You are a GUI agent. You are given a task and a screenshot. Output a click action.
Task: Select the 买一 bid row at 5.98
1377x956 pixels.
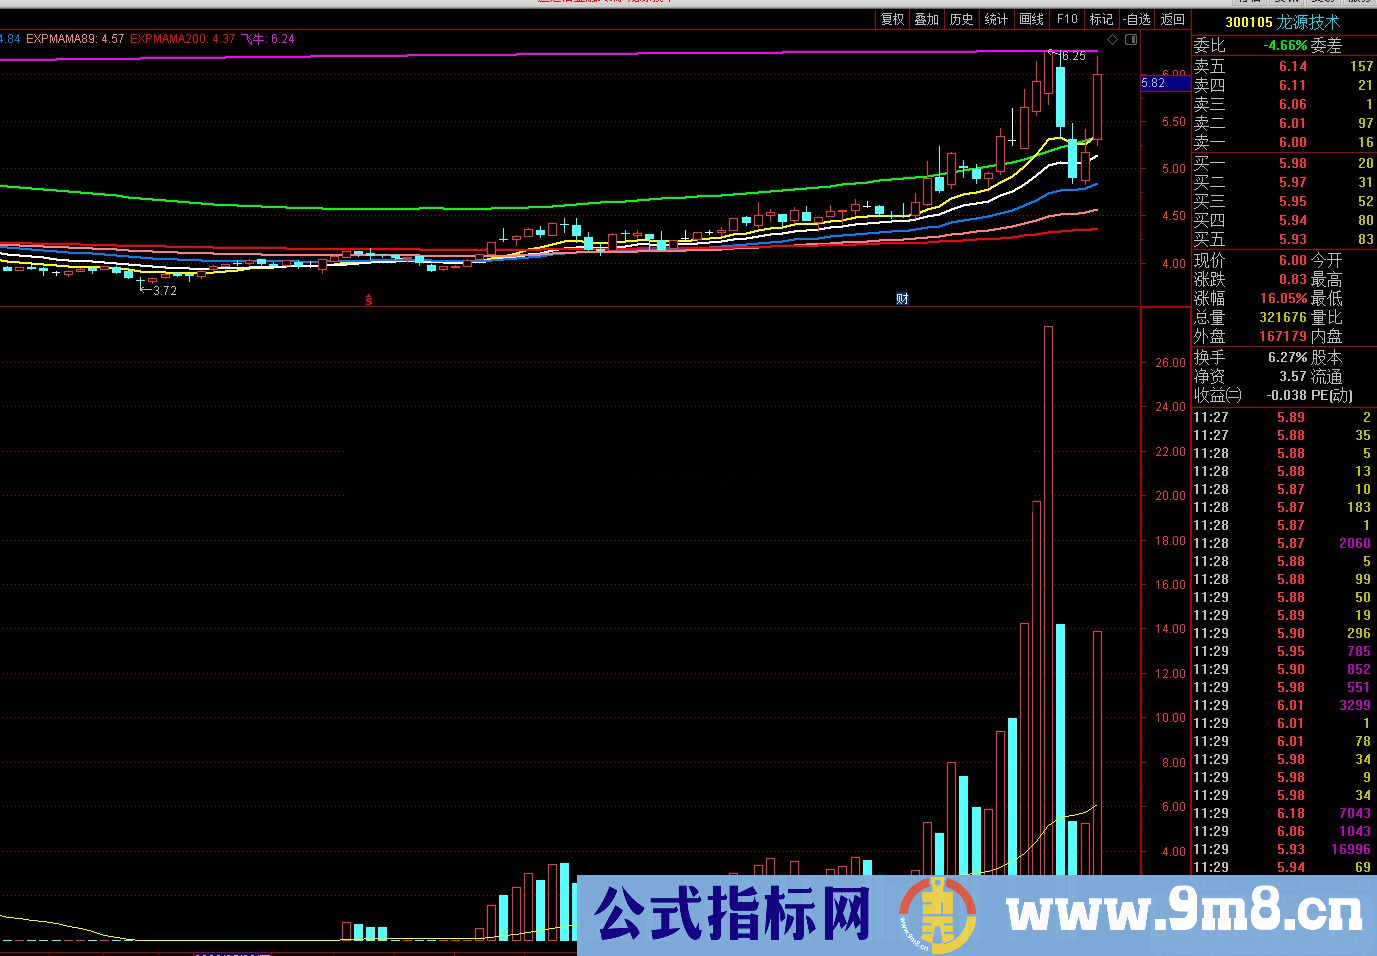[1284, 163]
